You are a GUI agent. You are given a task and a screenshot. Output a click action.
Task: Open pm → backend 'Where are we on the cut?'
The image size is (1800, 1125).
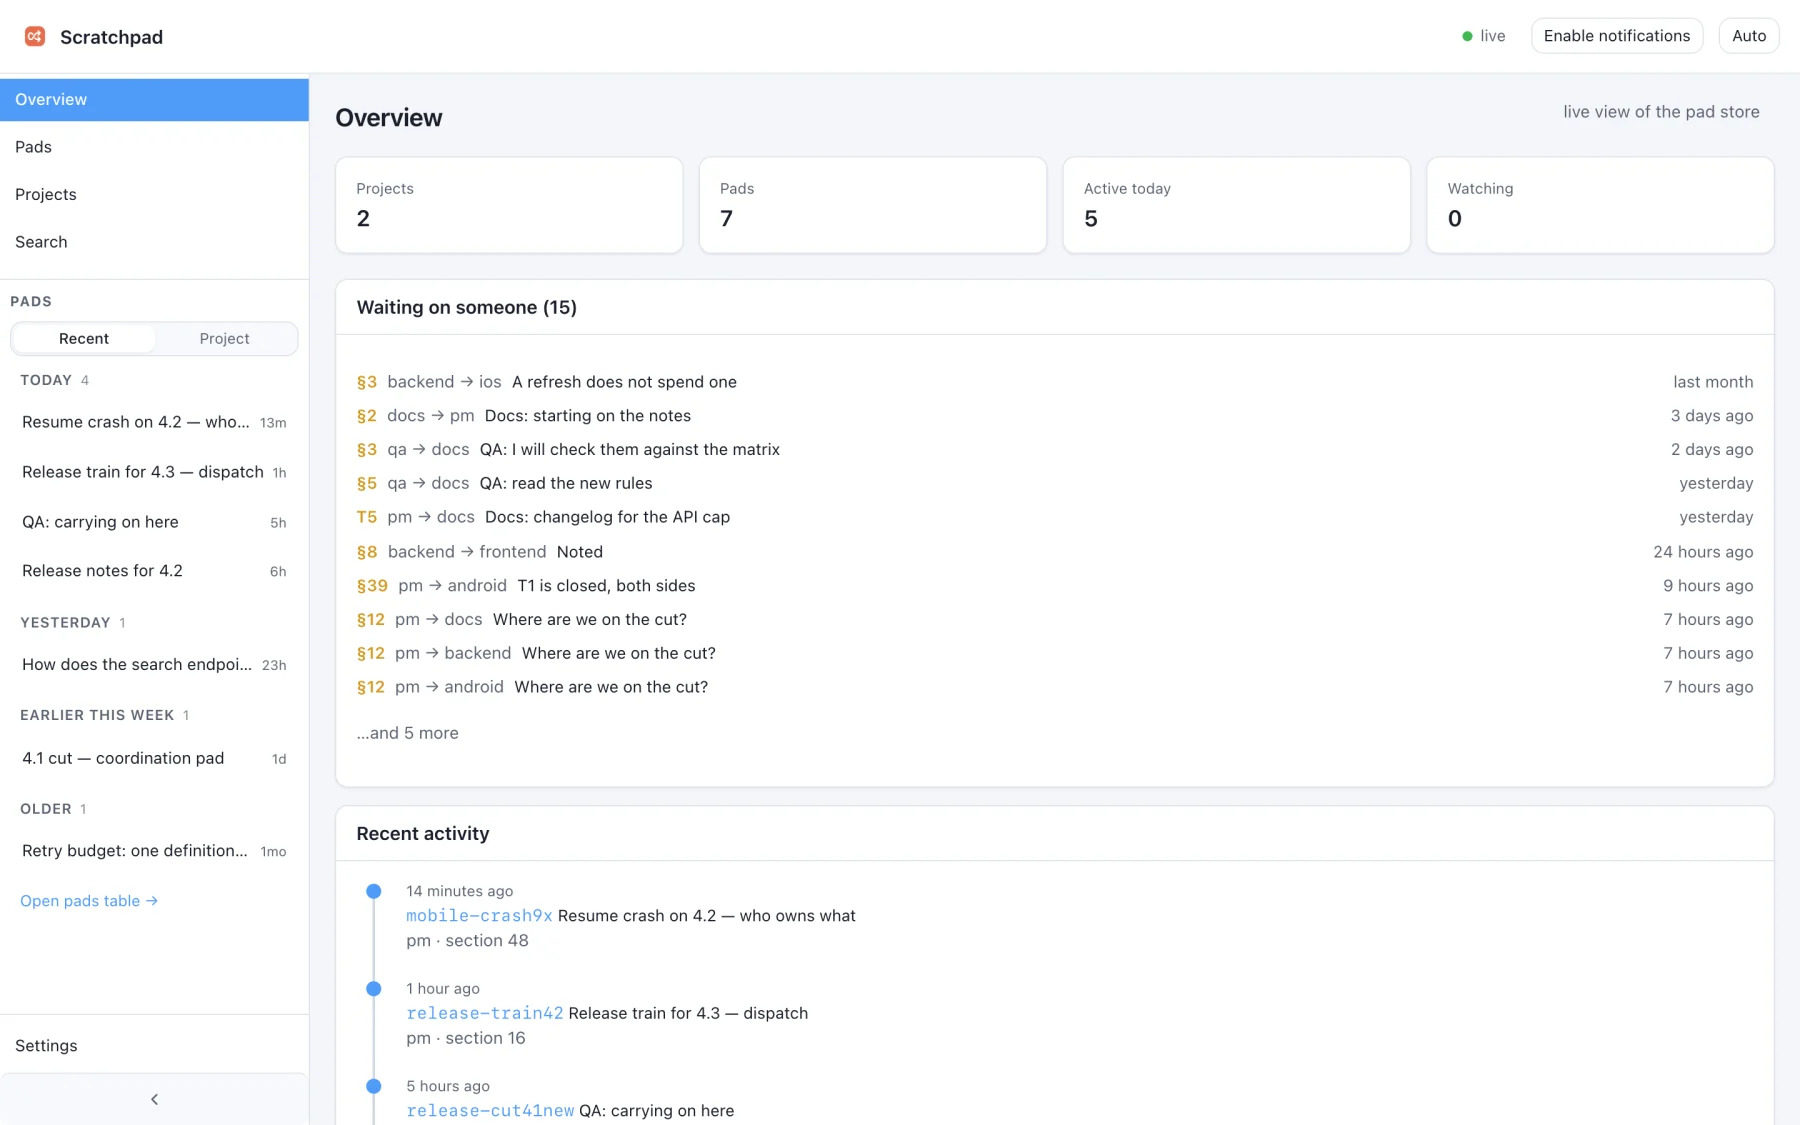pyautogui.click(x=1055, y=654)
